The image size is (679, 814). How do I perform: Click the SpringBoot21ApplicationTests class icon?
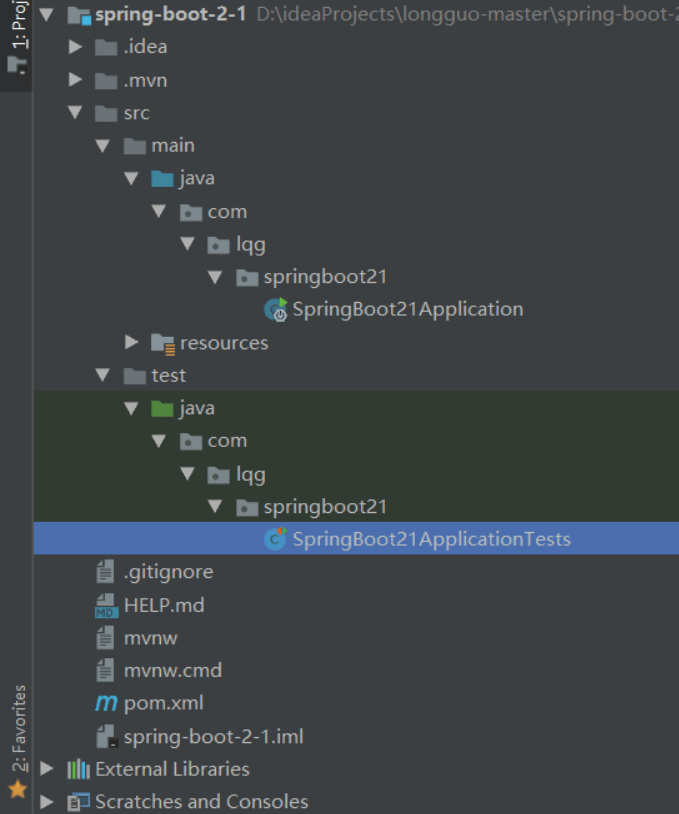point(275,538)
